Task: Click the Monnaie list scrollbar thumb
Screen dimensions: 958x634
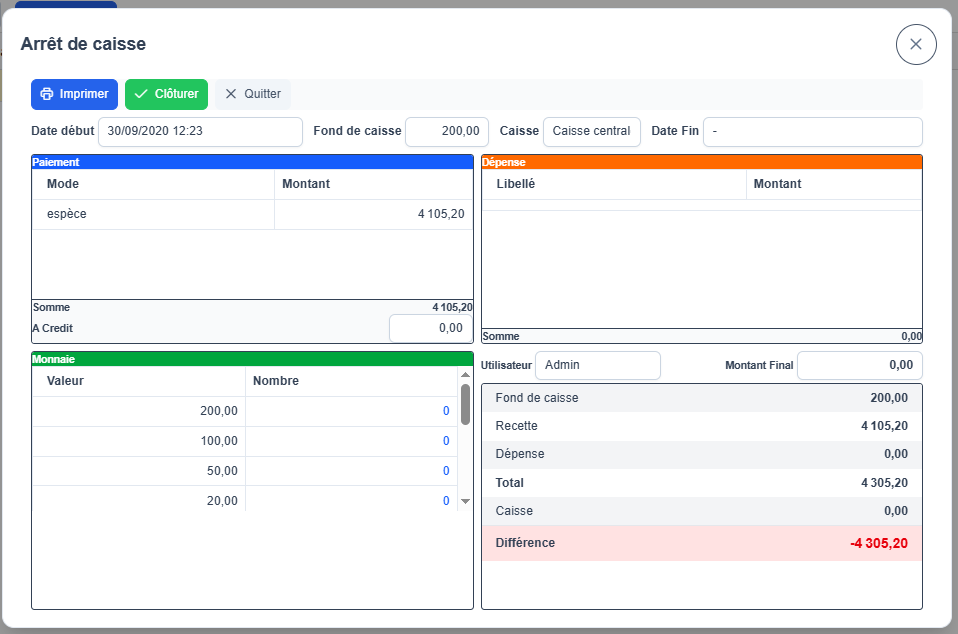Action: pyautogui.click(x=465, y=403)
